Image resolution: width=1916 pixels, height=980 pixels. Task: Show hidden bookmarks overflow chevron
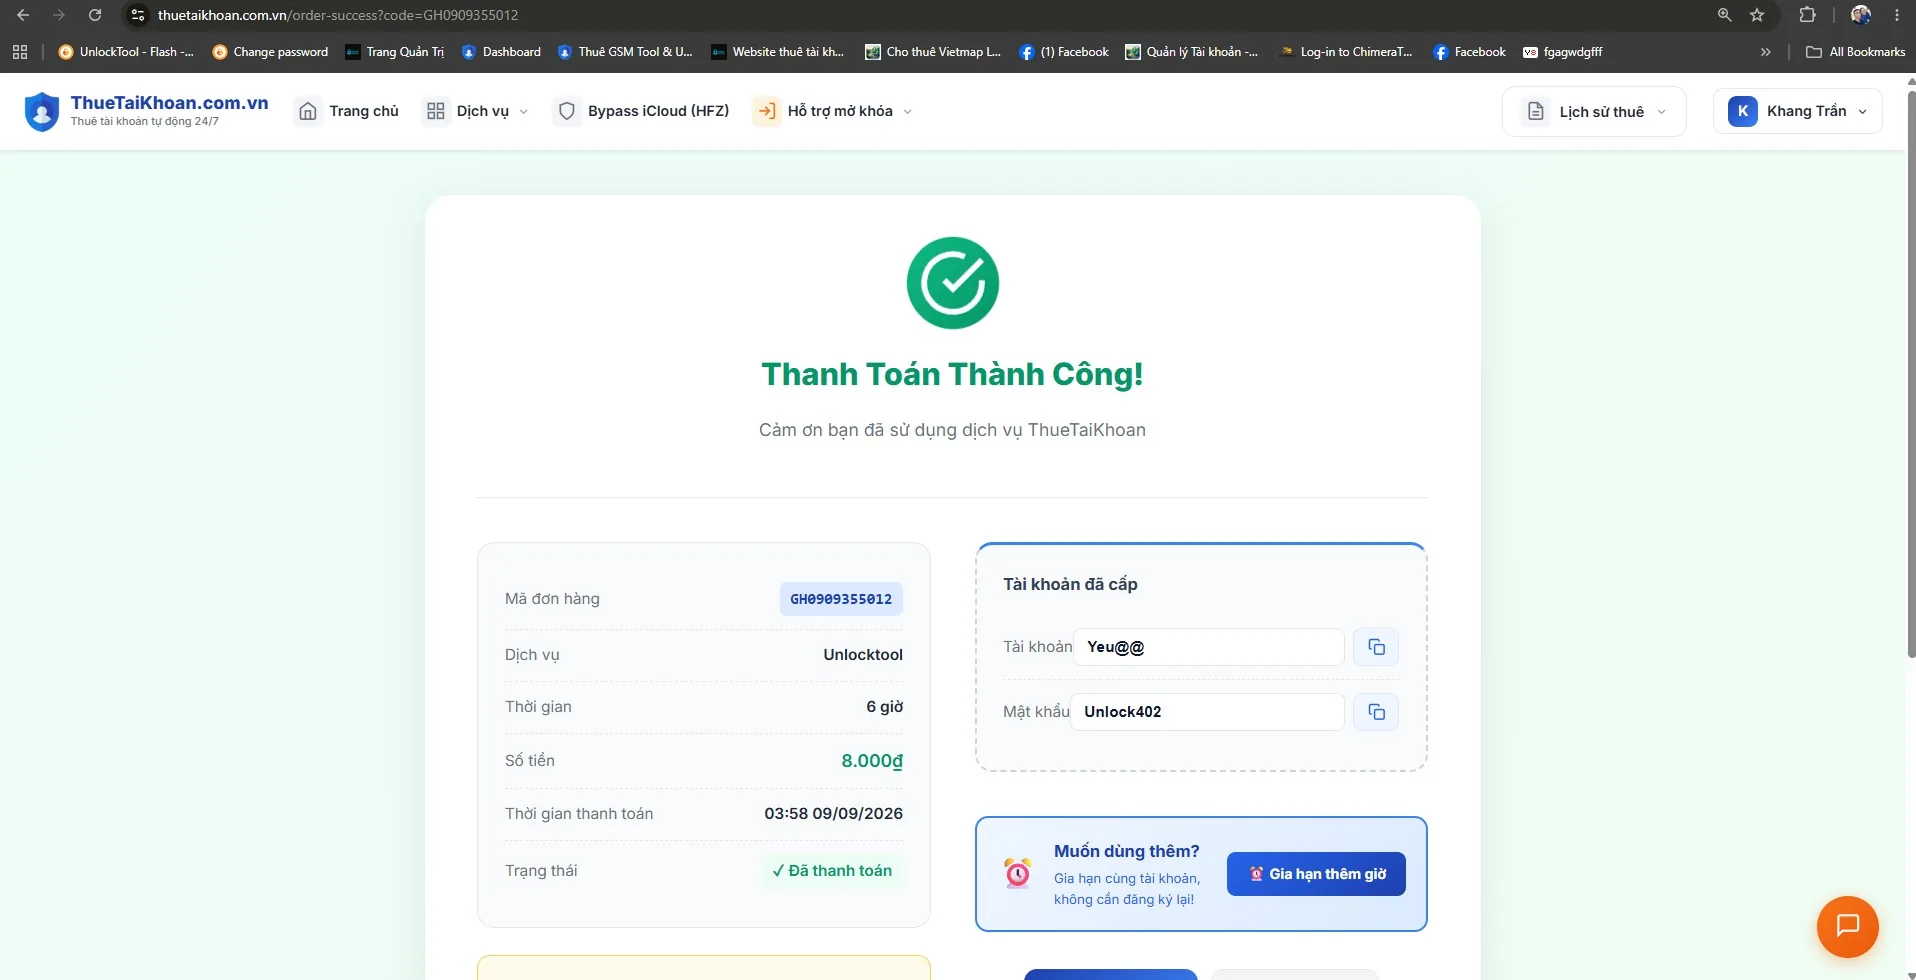(x=1766, y=52)
